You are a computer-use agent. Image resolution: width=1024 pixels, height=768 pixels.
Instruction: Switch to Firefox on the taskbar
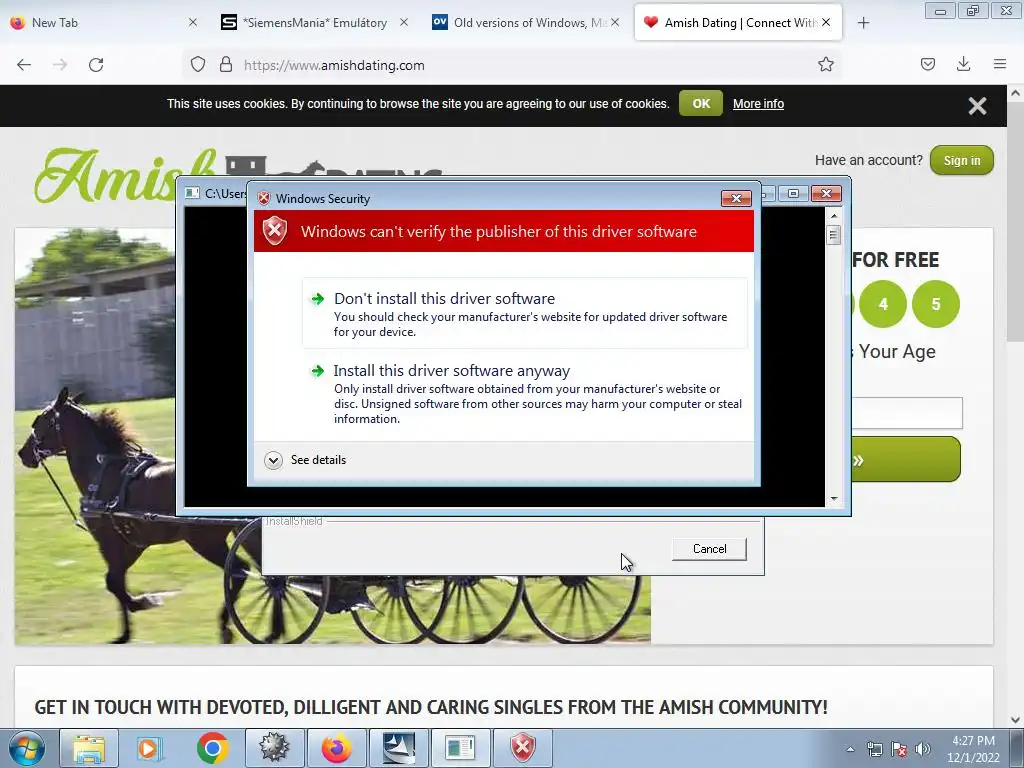point(336,748)
